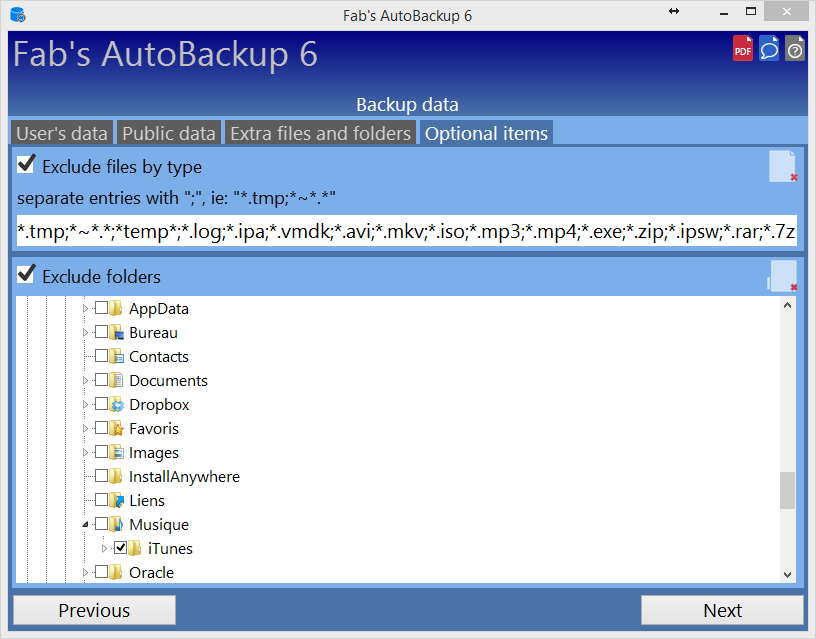Switch to the Public data tab
Image resolution: width=816 pixels, height=639 pixels.
169,133
